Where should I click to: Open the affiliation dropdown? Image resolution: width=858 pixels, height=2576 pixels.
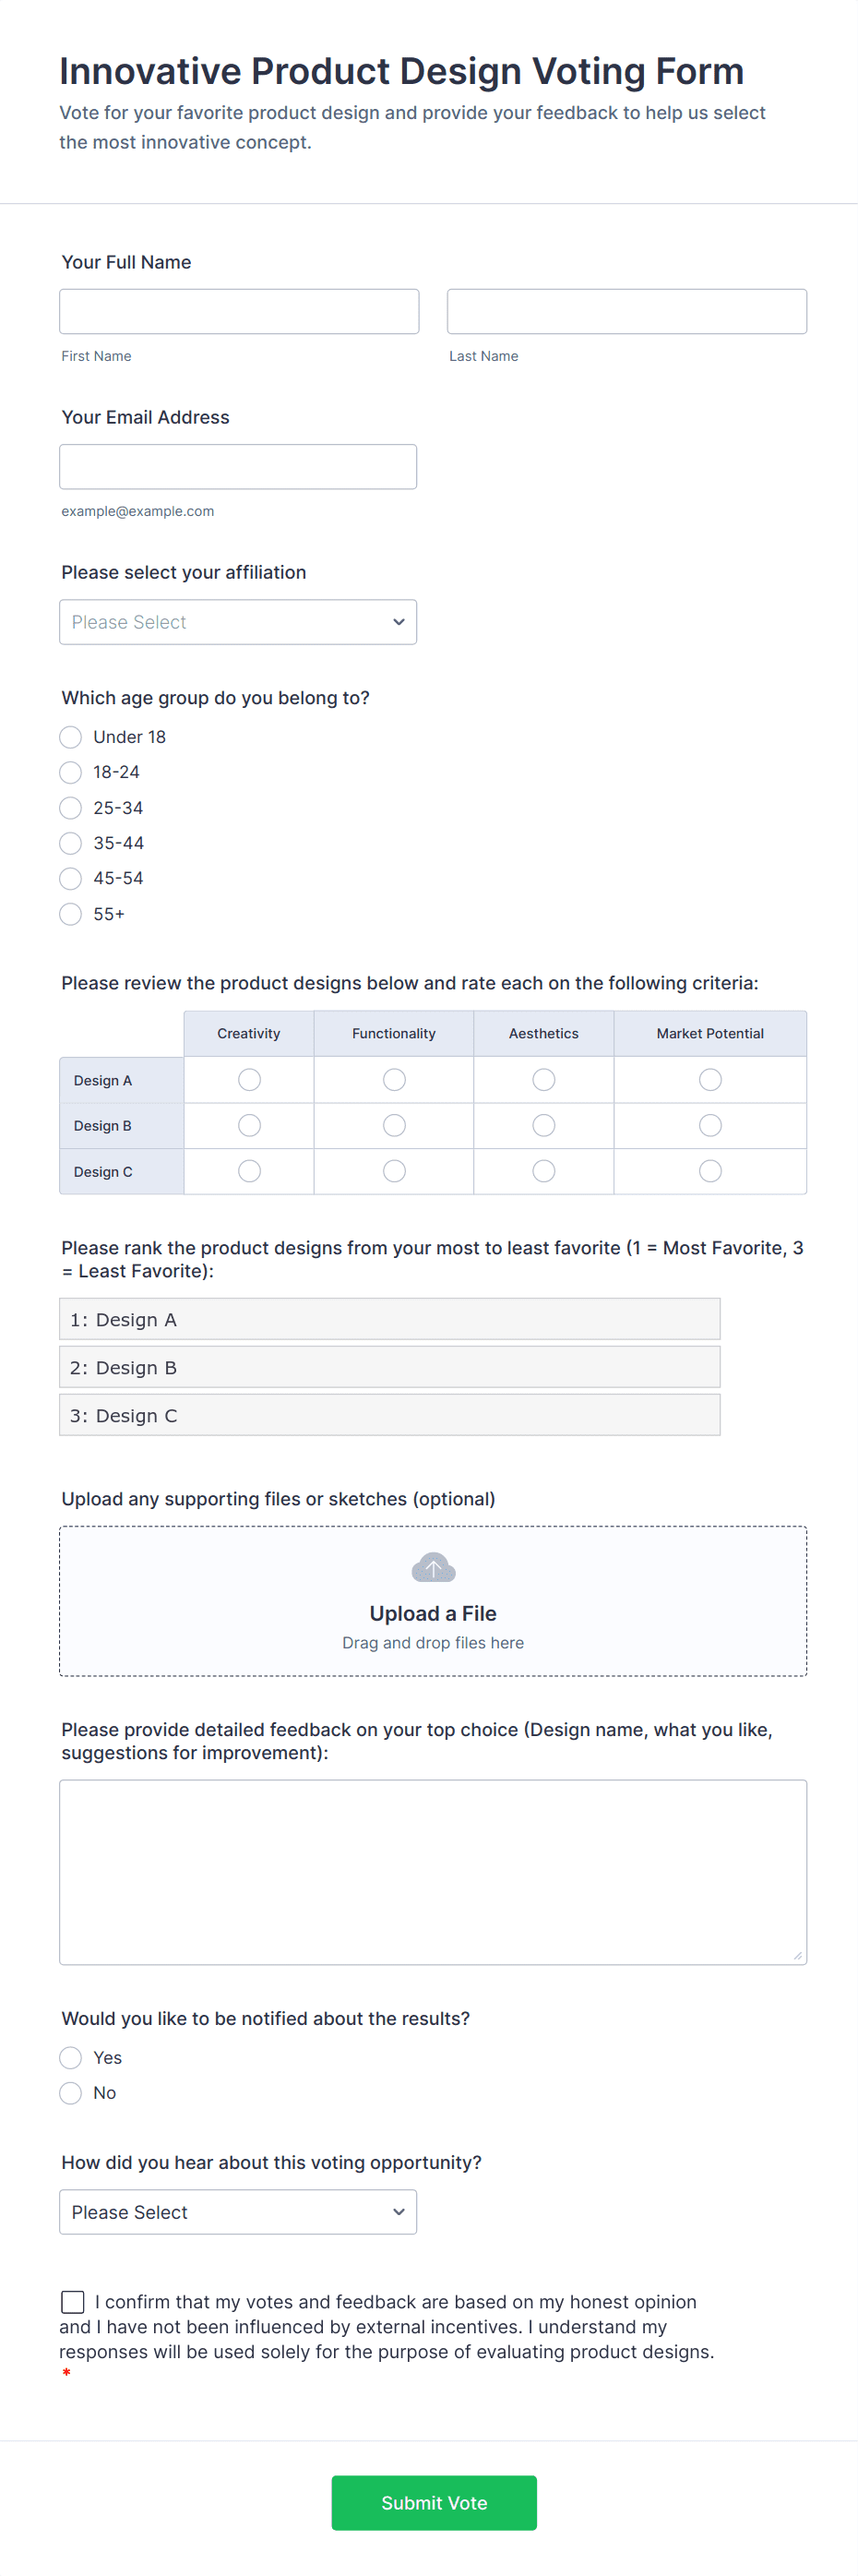click(x=238, y=622)
